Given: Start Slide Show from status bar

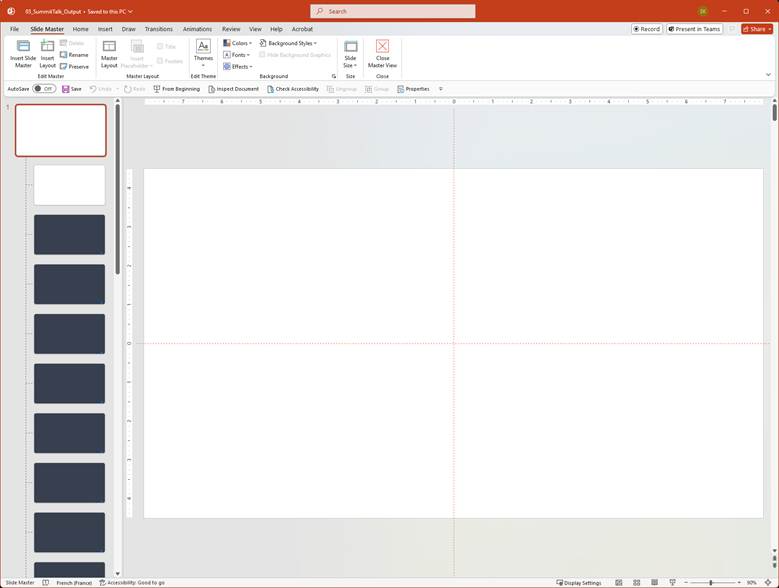Looking at the screenshot, I should tap(672, 583).
